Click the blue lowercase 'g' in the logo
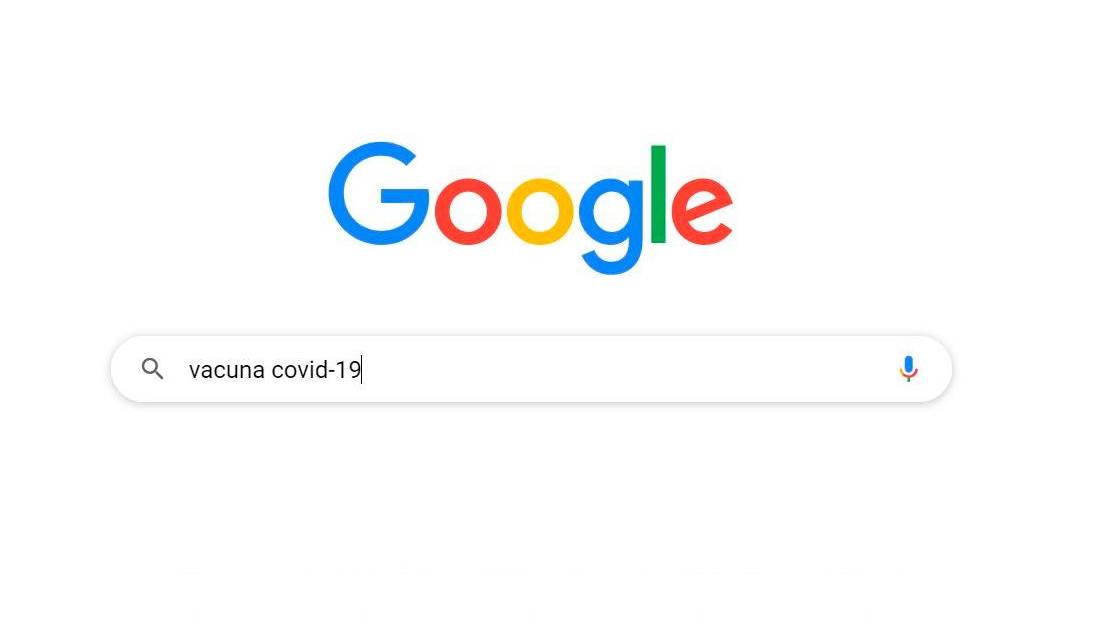 click(x=611, y=226)
